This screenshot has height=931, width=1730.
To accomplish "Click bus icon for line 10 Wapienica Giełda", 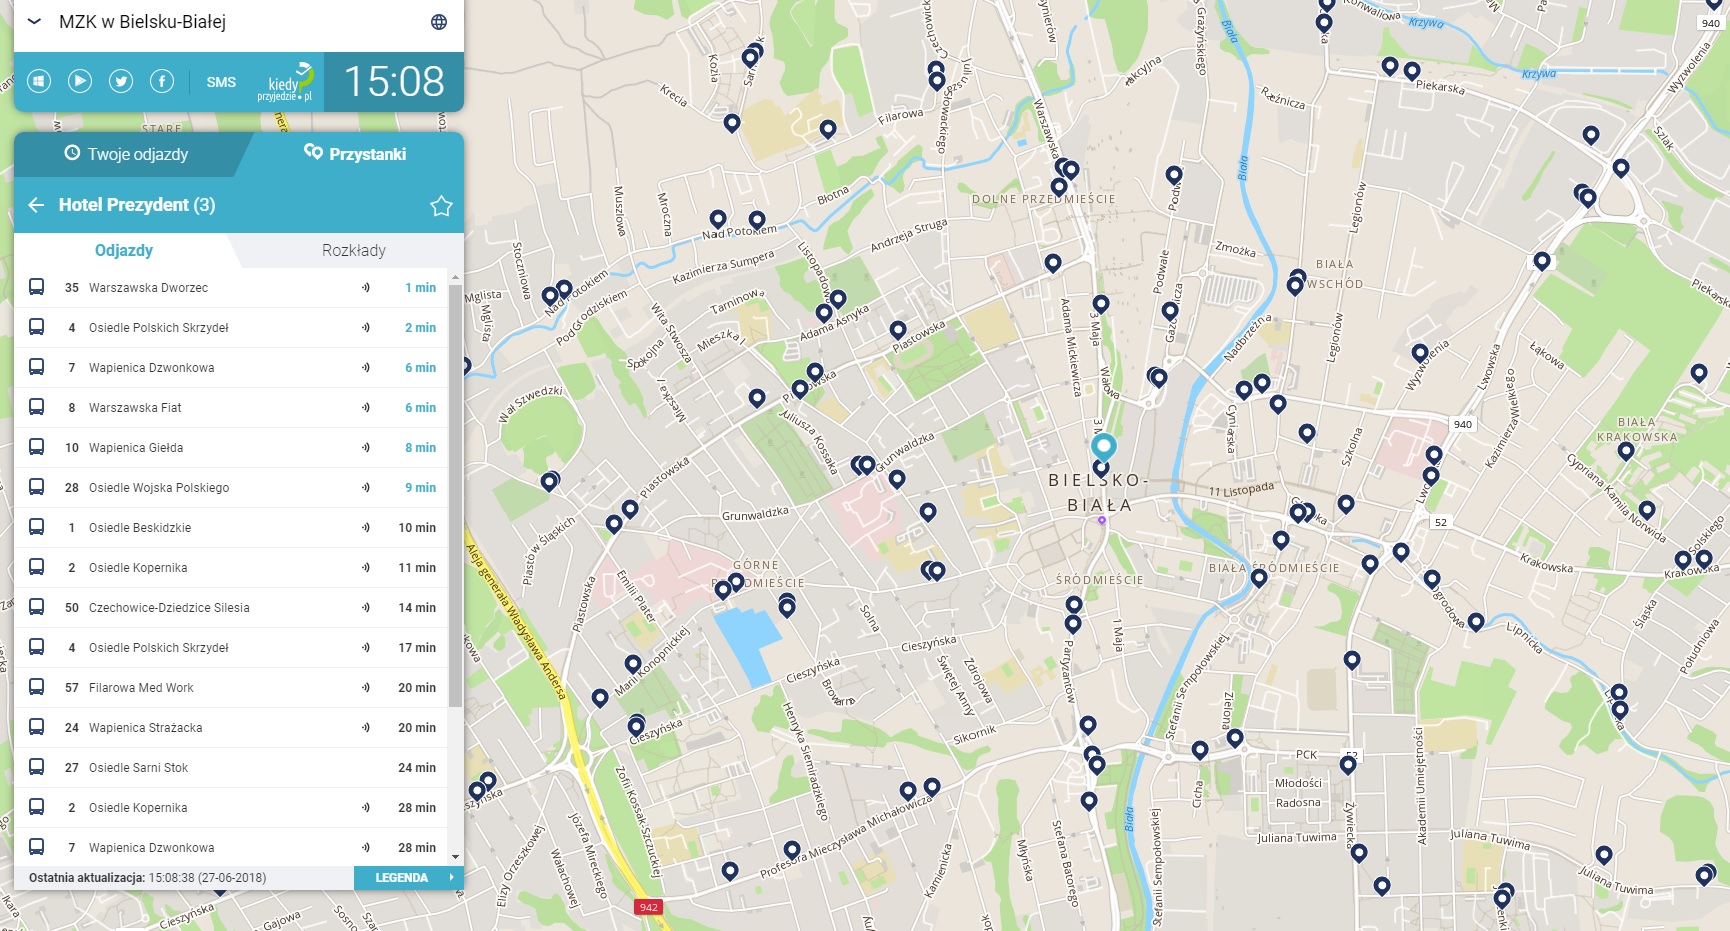I will pos(36,447).
